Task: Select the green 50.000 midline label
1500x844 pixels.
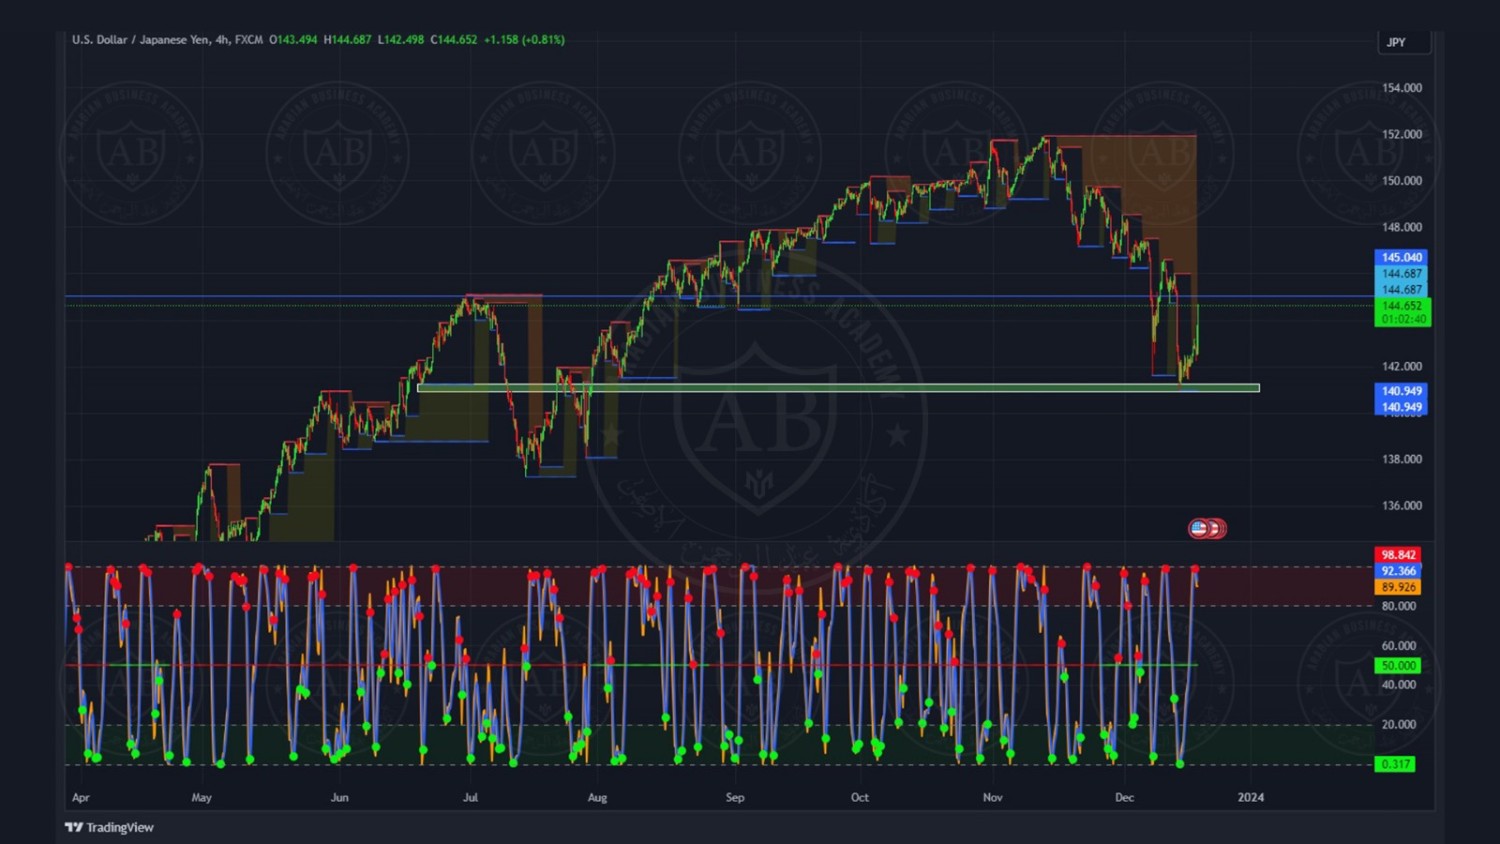Action: [1398, 665]
